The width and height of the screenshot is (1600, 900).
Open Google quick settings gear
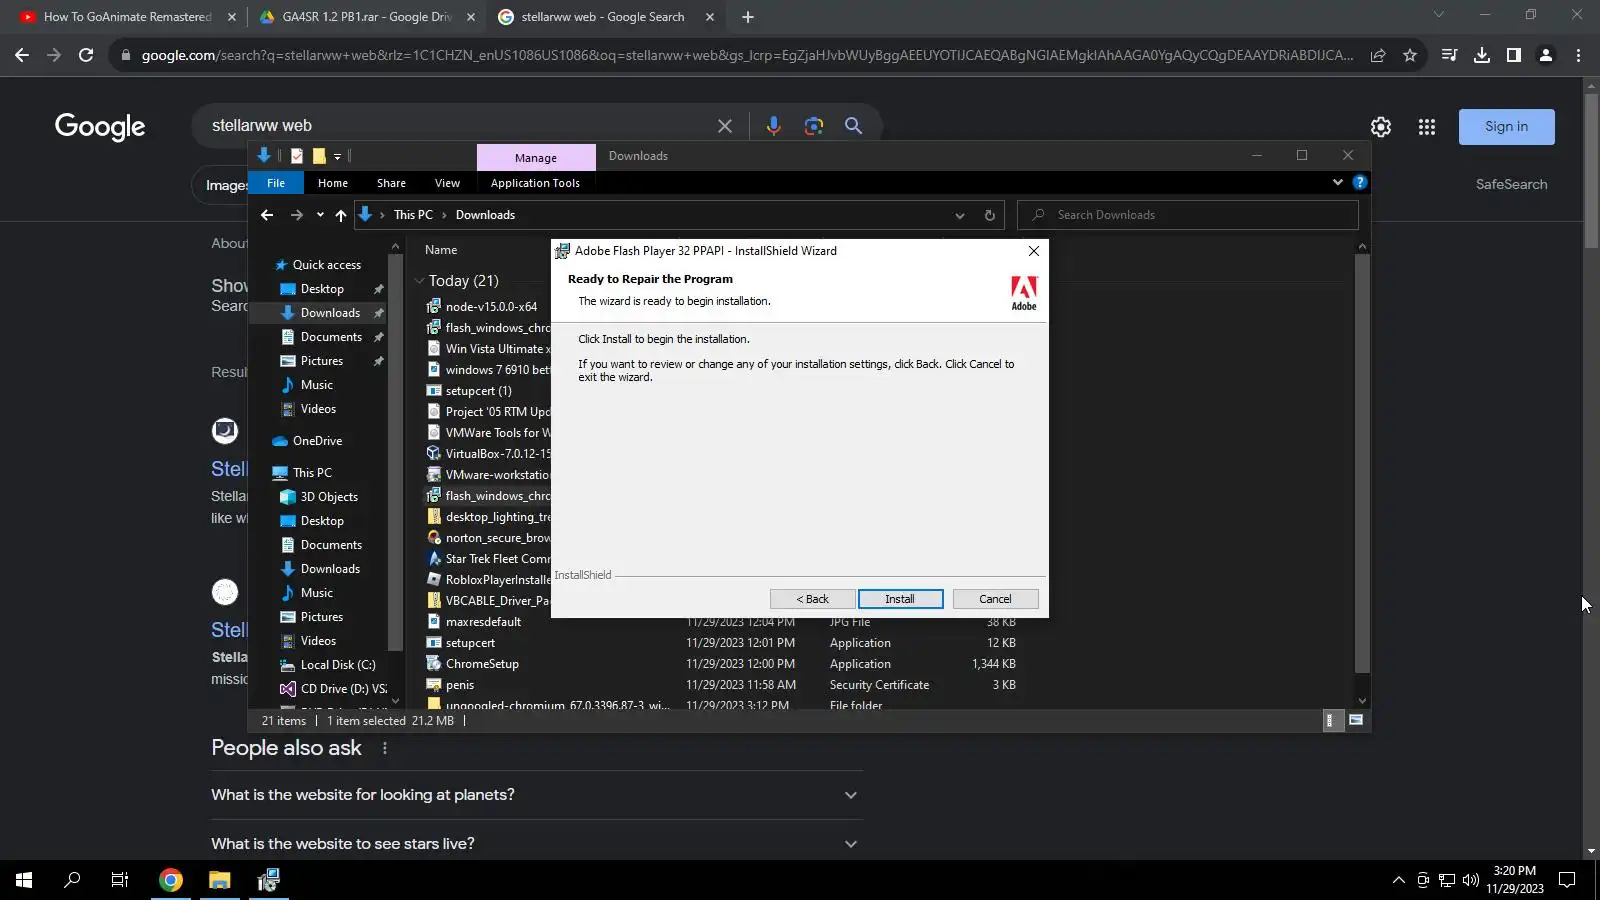pyautogui.click(x=1381, y=127)
